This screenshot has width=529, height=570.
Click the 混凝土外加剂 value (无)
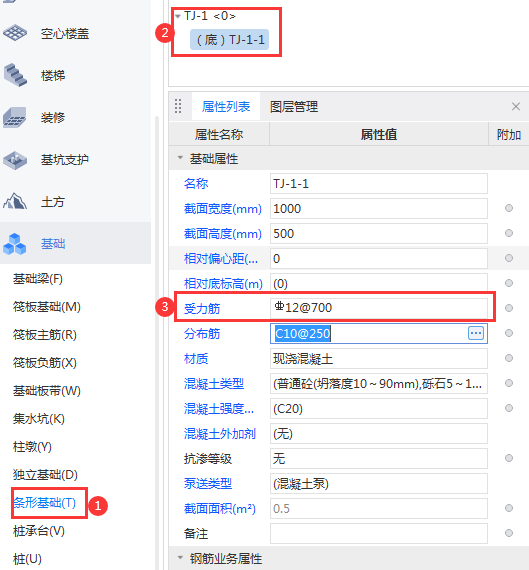(x=378, y=434)
